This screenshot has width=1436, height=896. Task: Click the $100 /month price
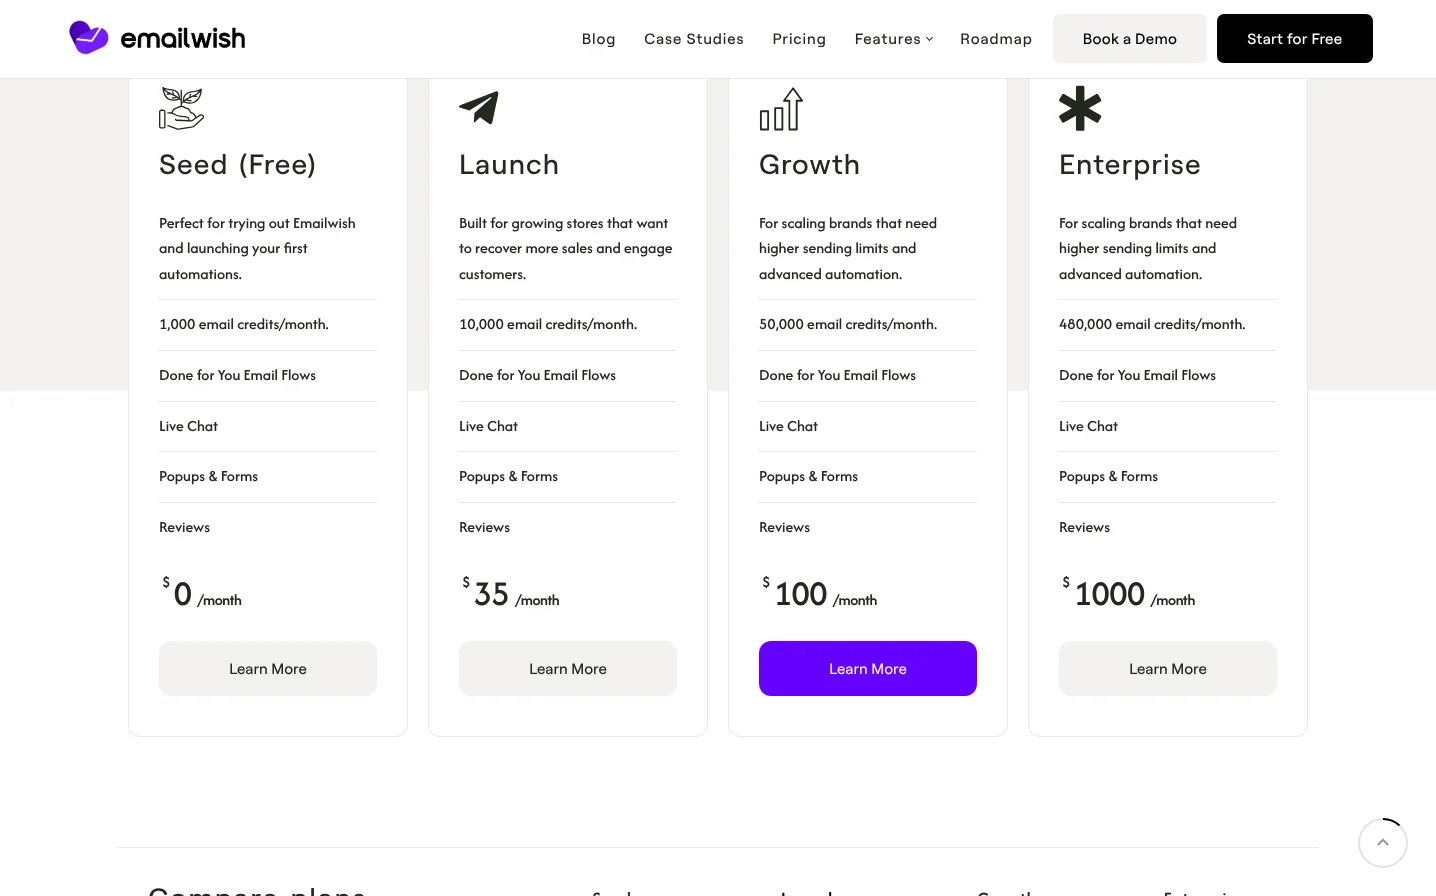[820, 594]
